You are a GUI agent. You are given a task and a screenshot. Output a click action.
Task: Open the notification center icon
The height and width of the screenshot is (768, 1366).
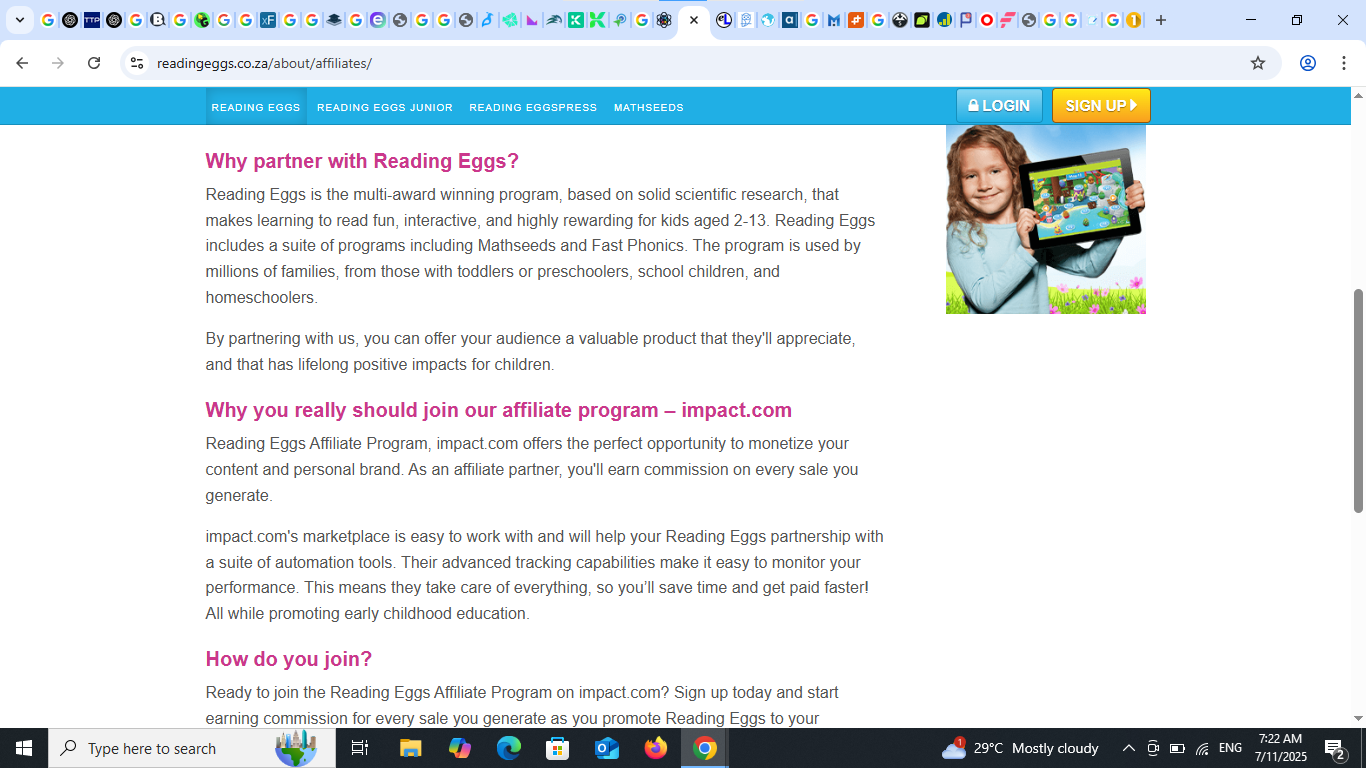[x=1335, y=748]
